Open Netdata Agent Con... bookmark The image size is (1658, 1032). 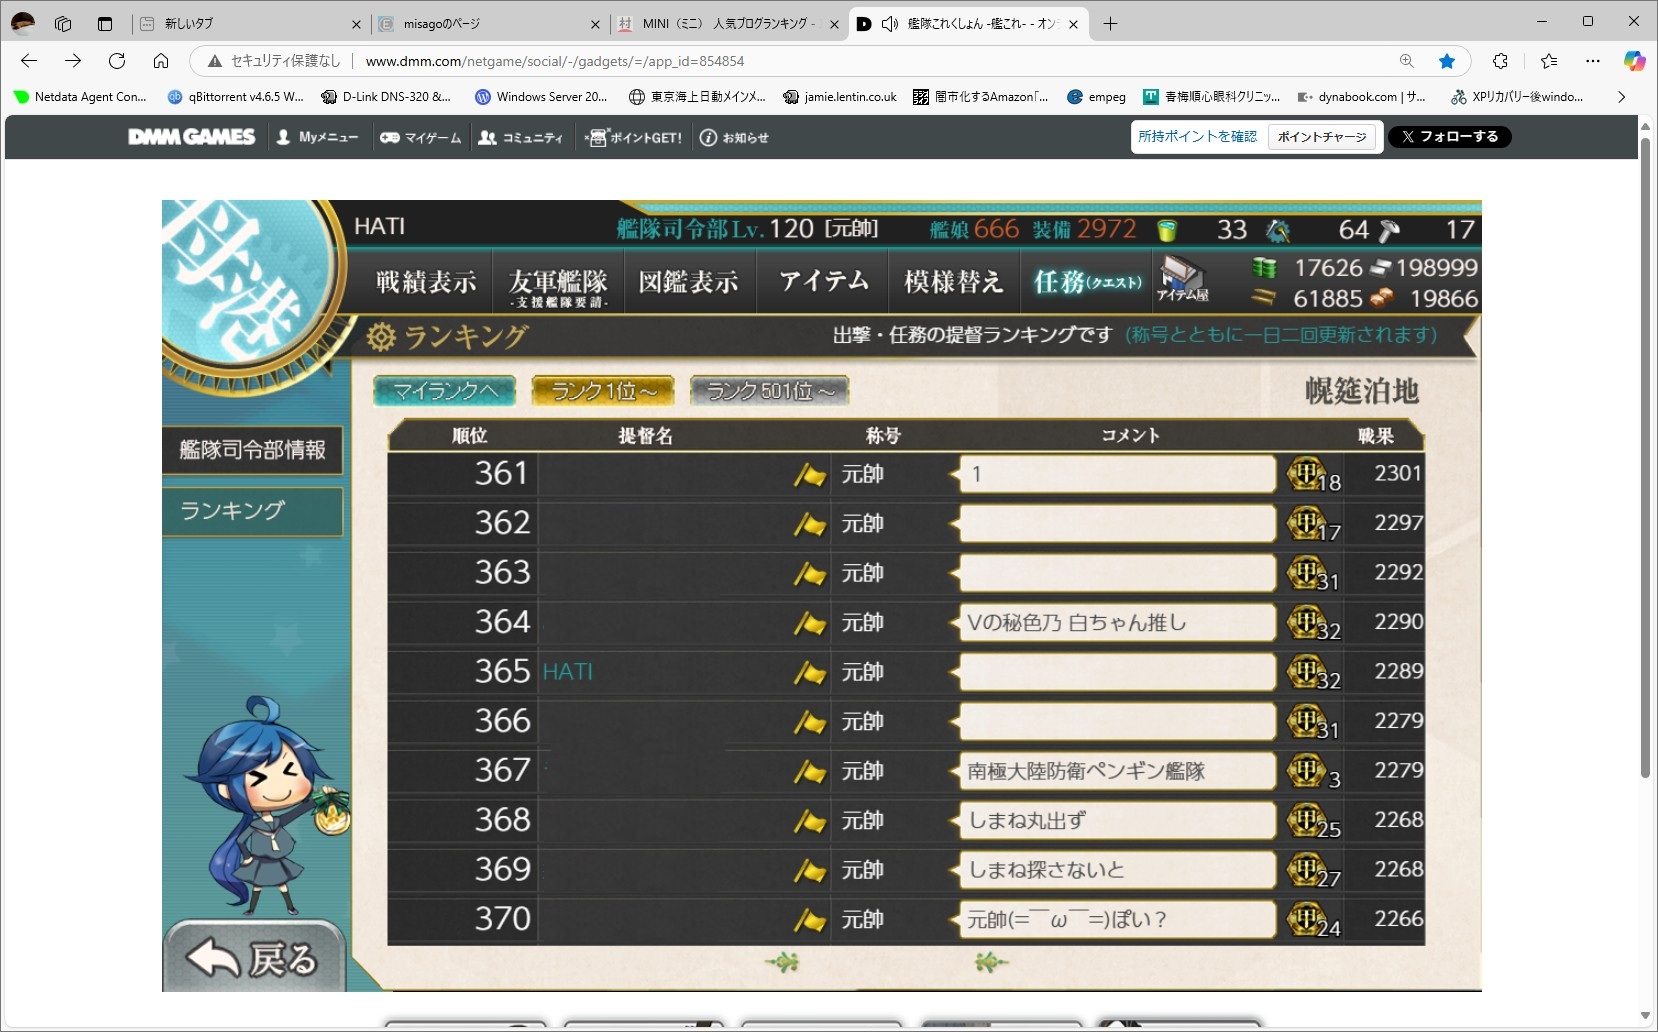point(80,97)
